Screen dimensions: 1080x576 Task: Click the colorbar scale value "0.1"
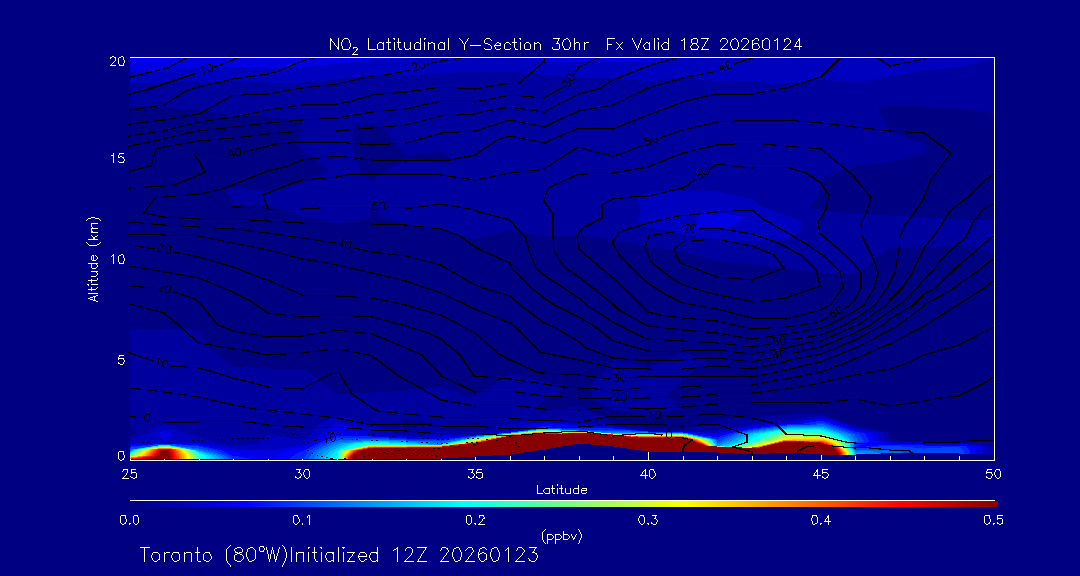pyautogui.click(x=302, y=520)
